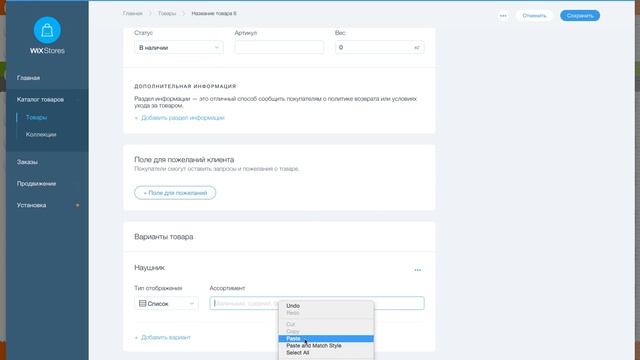The image size is (640, 360).
Task: Choose Paste in the context menu
Action: pos(326,339)
